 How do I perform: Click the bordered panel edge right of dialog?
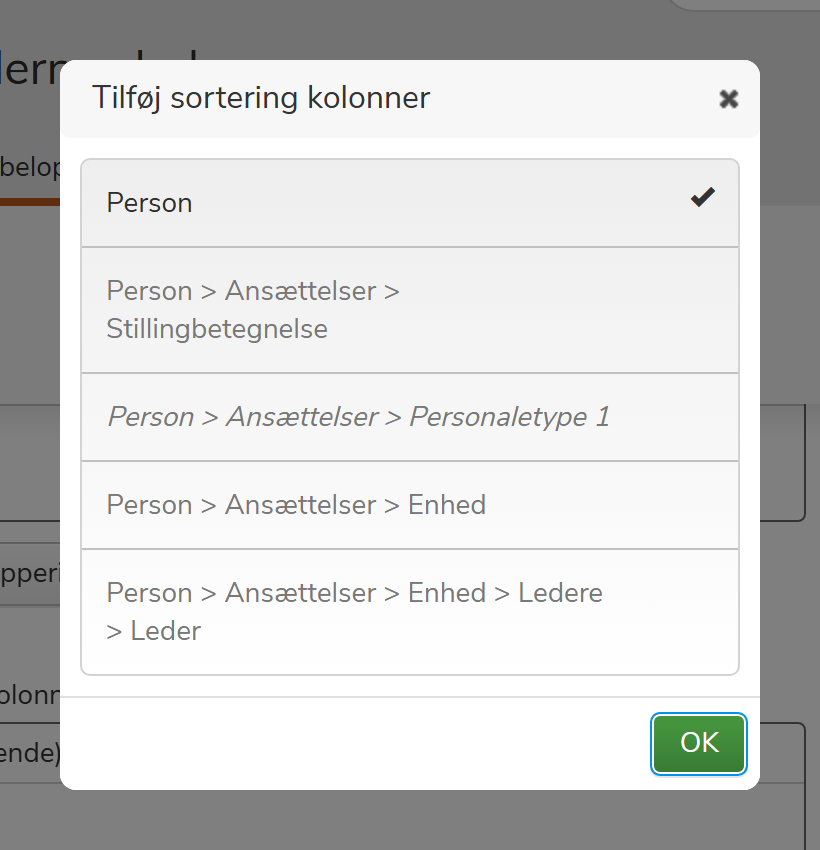783,462
